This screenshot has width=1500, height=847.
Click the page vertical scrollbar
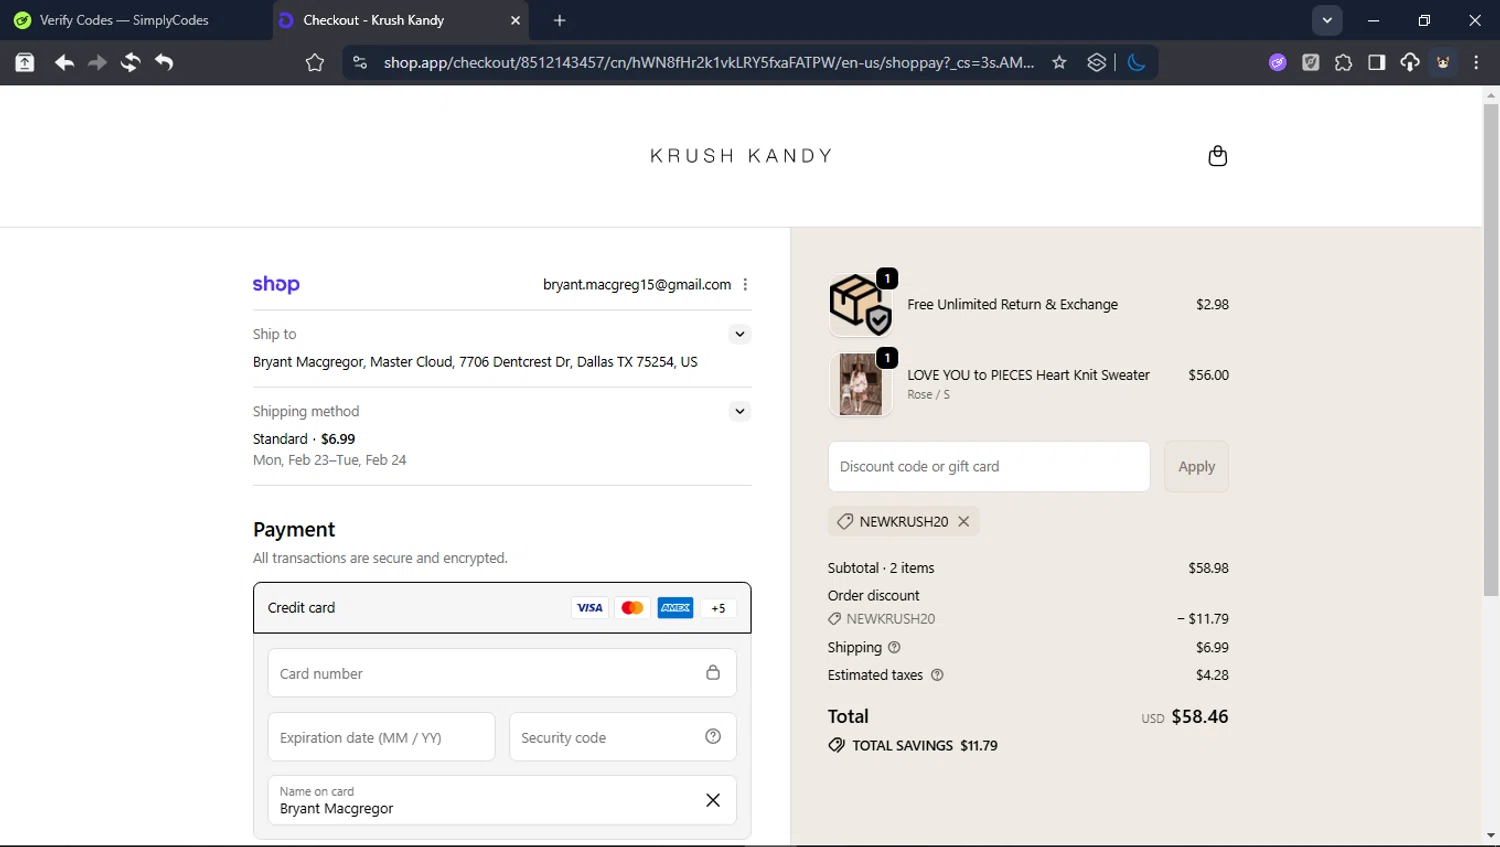(x=1491, y=350)
